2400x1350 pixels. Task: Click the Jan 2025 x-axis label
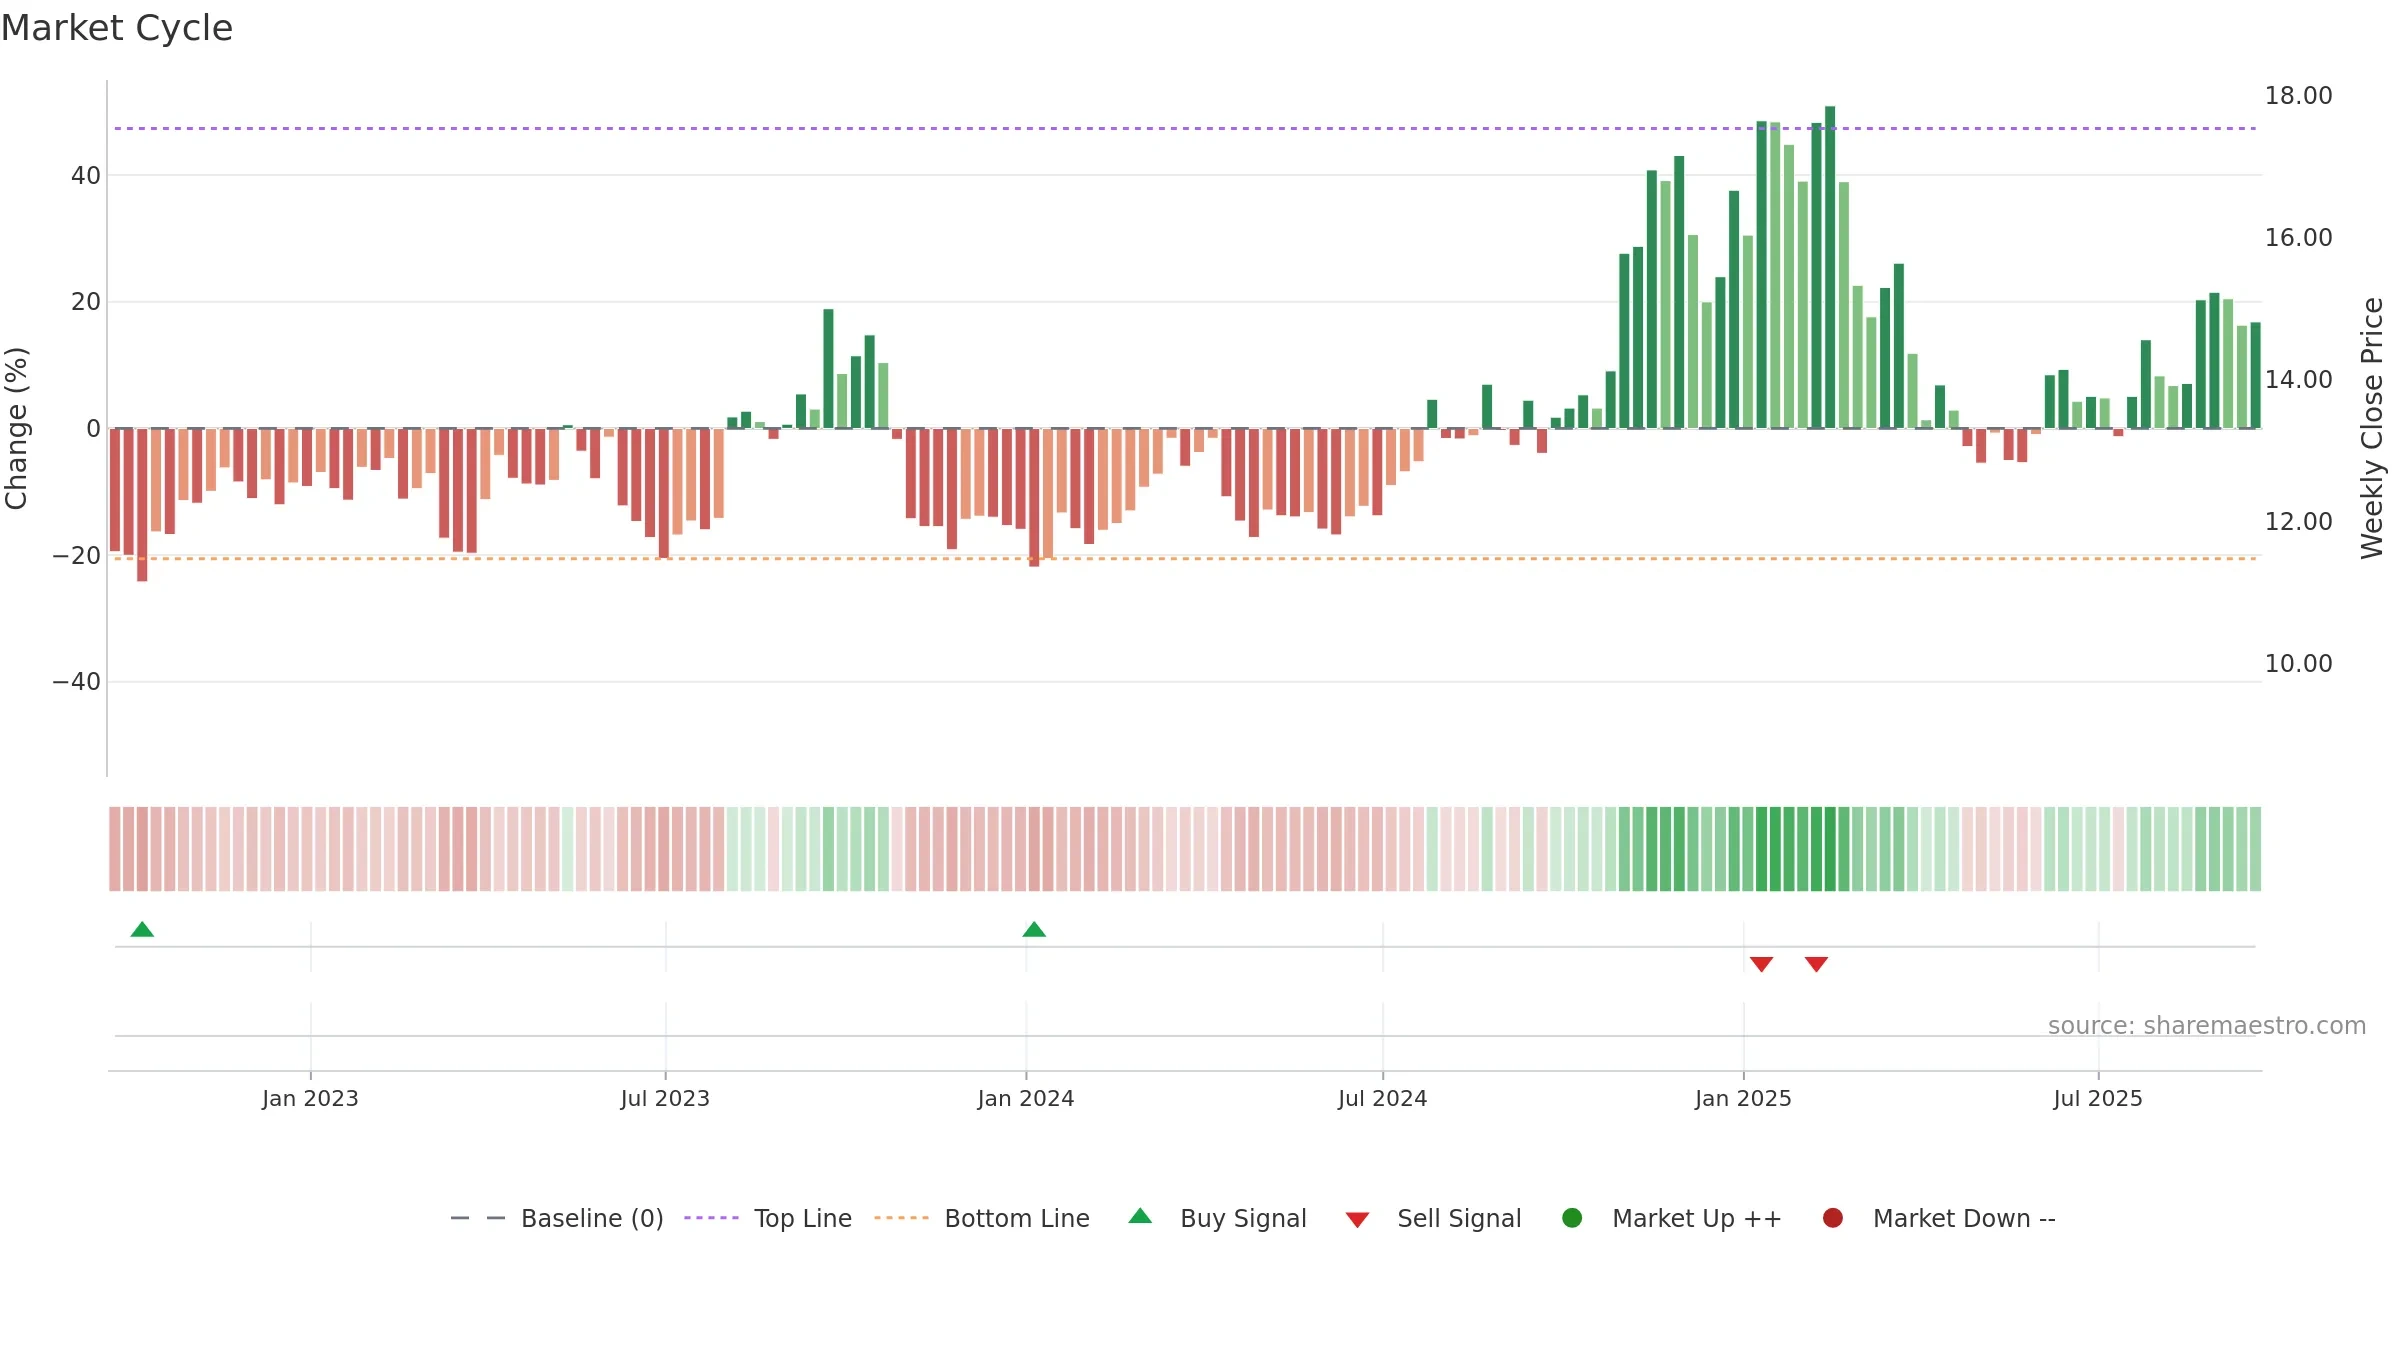pyautogui.click(x=1744, y=1099)
